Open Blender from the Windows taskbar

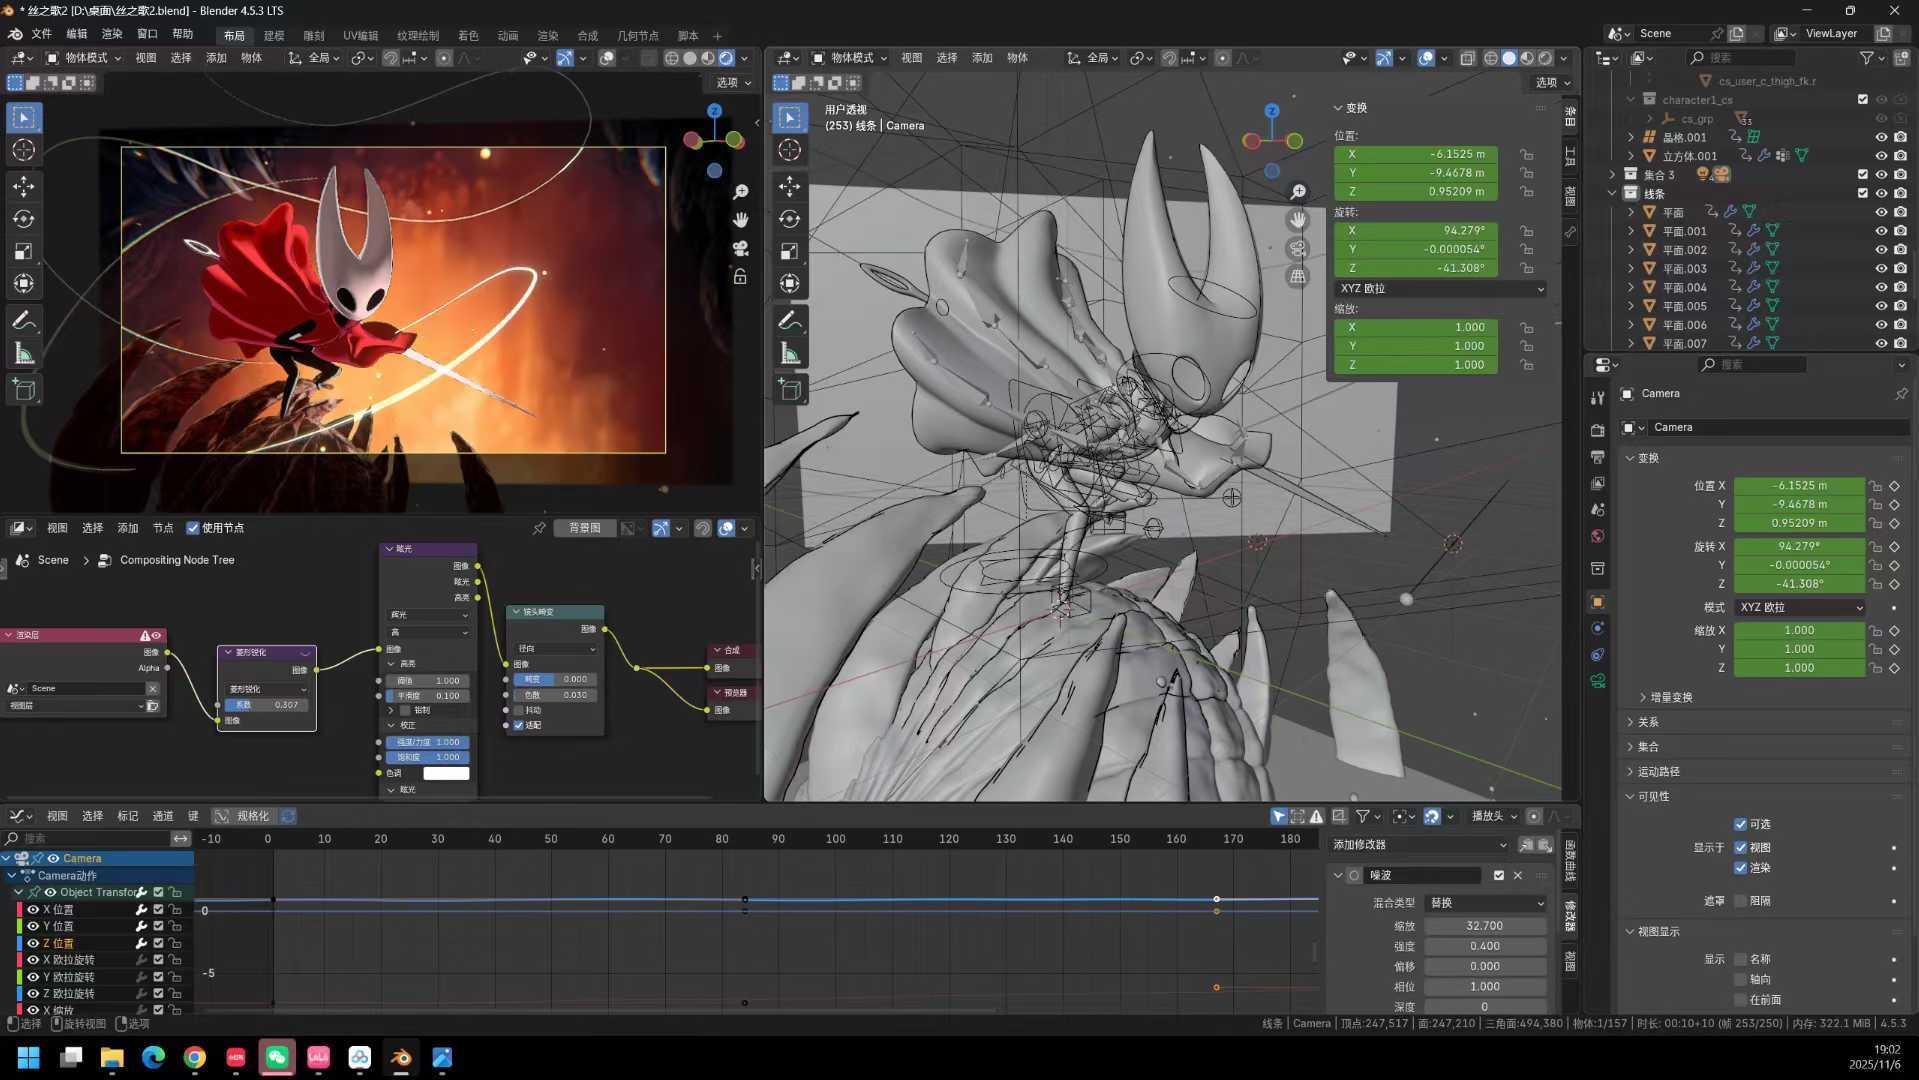coord(401,1057)
